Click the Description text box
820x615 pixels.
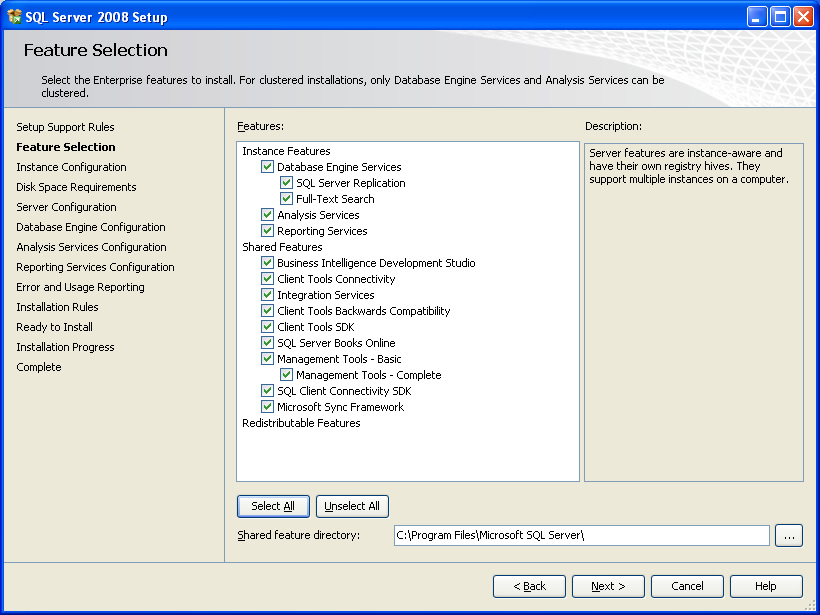[694, 312]
